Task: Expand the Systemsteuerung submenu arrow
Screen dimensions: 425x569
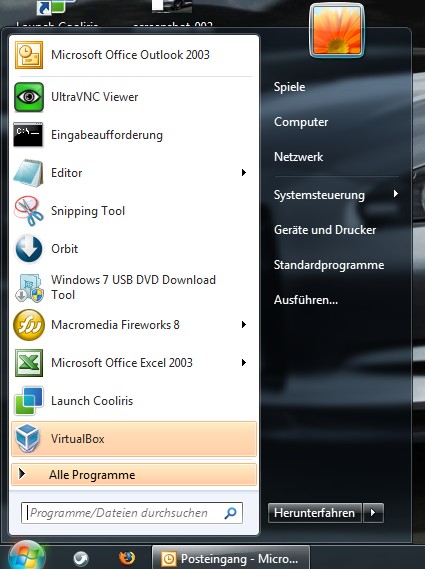Action: click(396, 194)
